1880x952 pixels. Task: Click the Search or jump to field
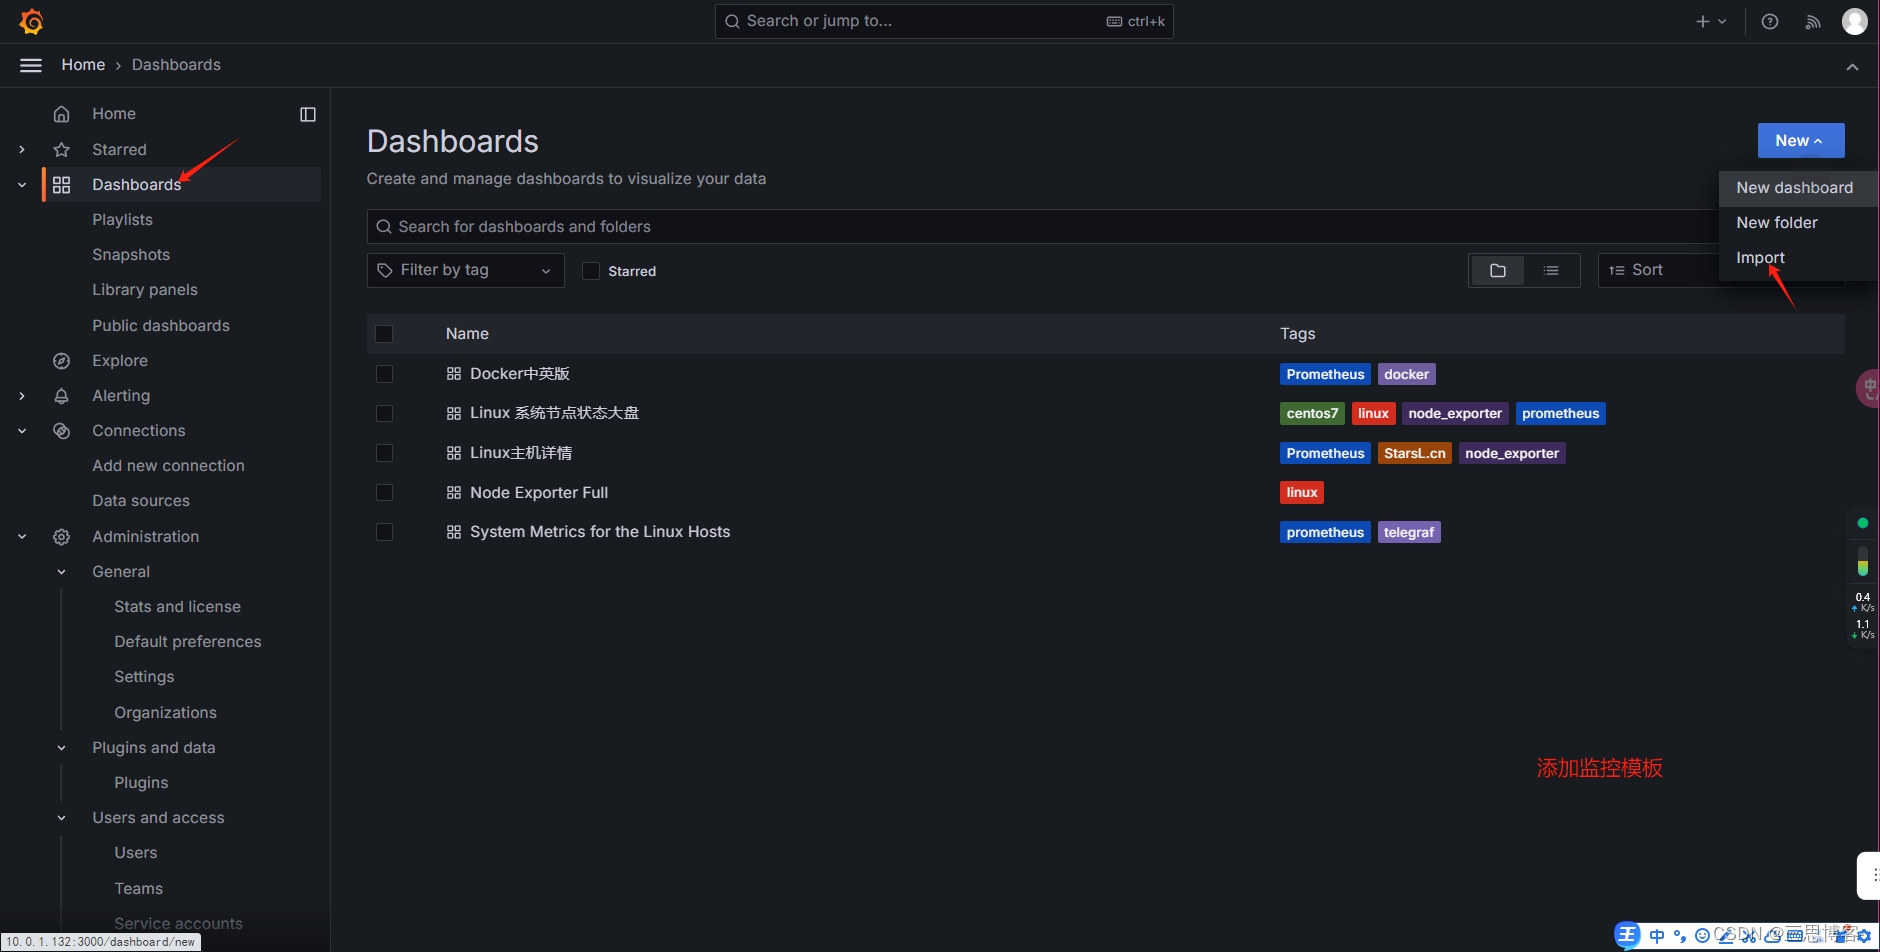pos(943,21)
